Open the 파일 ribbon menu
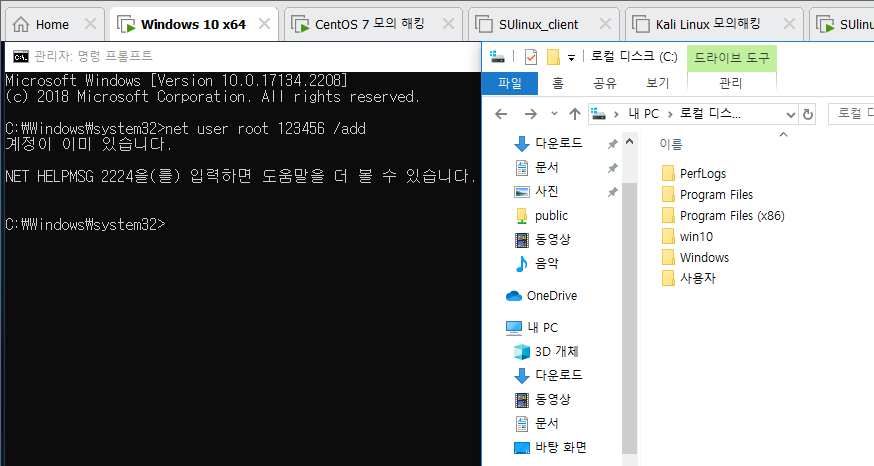Viewport: 874px width, 466px height. (x=510, y=83)
